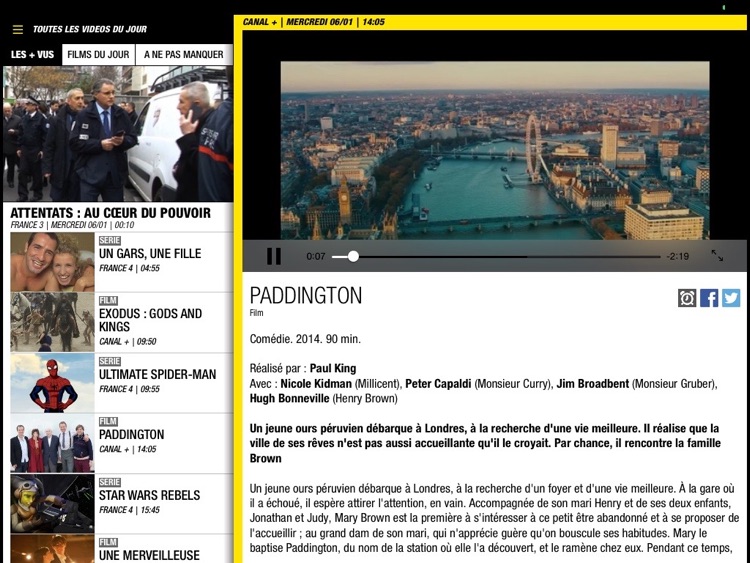Viewport: 750px width, 563px height.
Task: Open Paddington list thumbnail
Action: pos(53,443)
